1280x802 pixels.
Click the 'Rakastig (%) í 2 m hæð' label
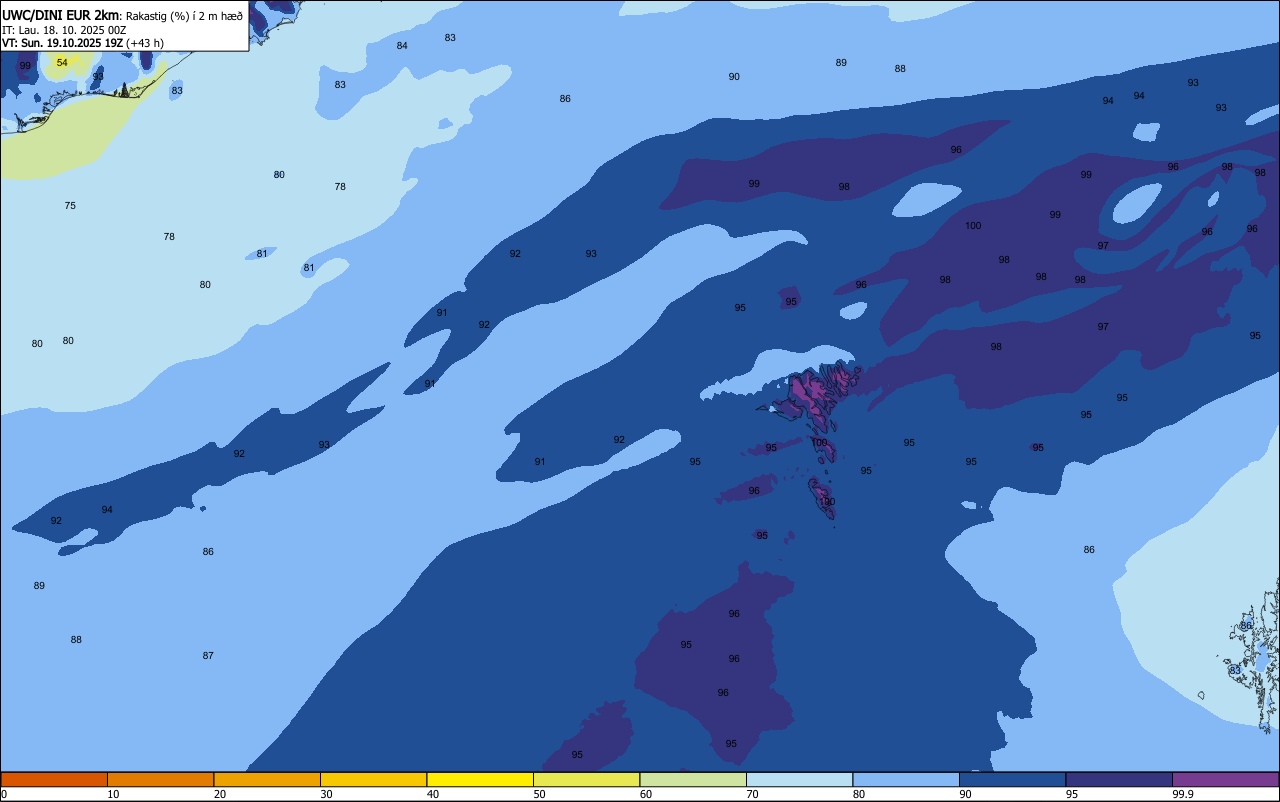click(184, 15)
